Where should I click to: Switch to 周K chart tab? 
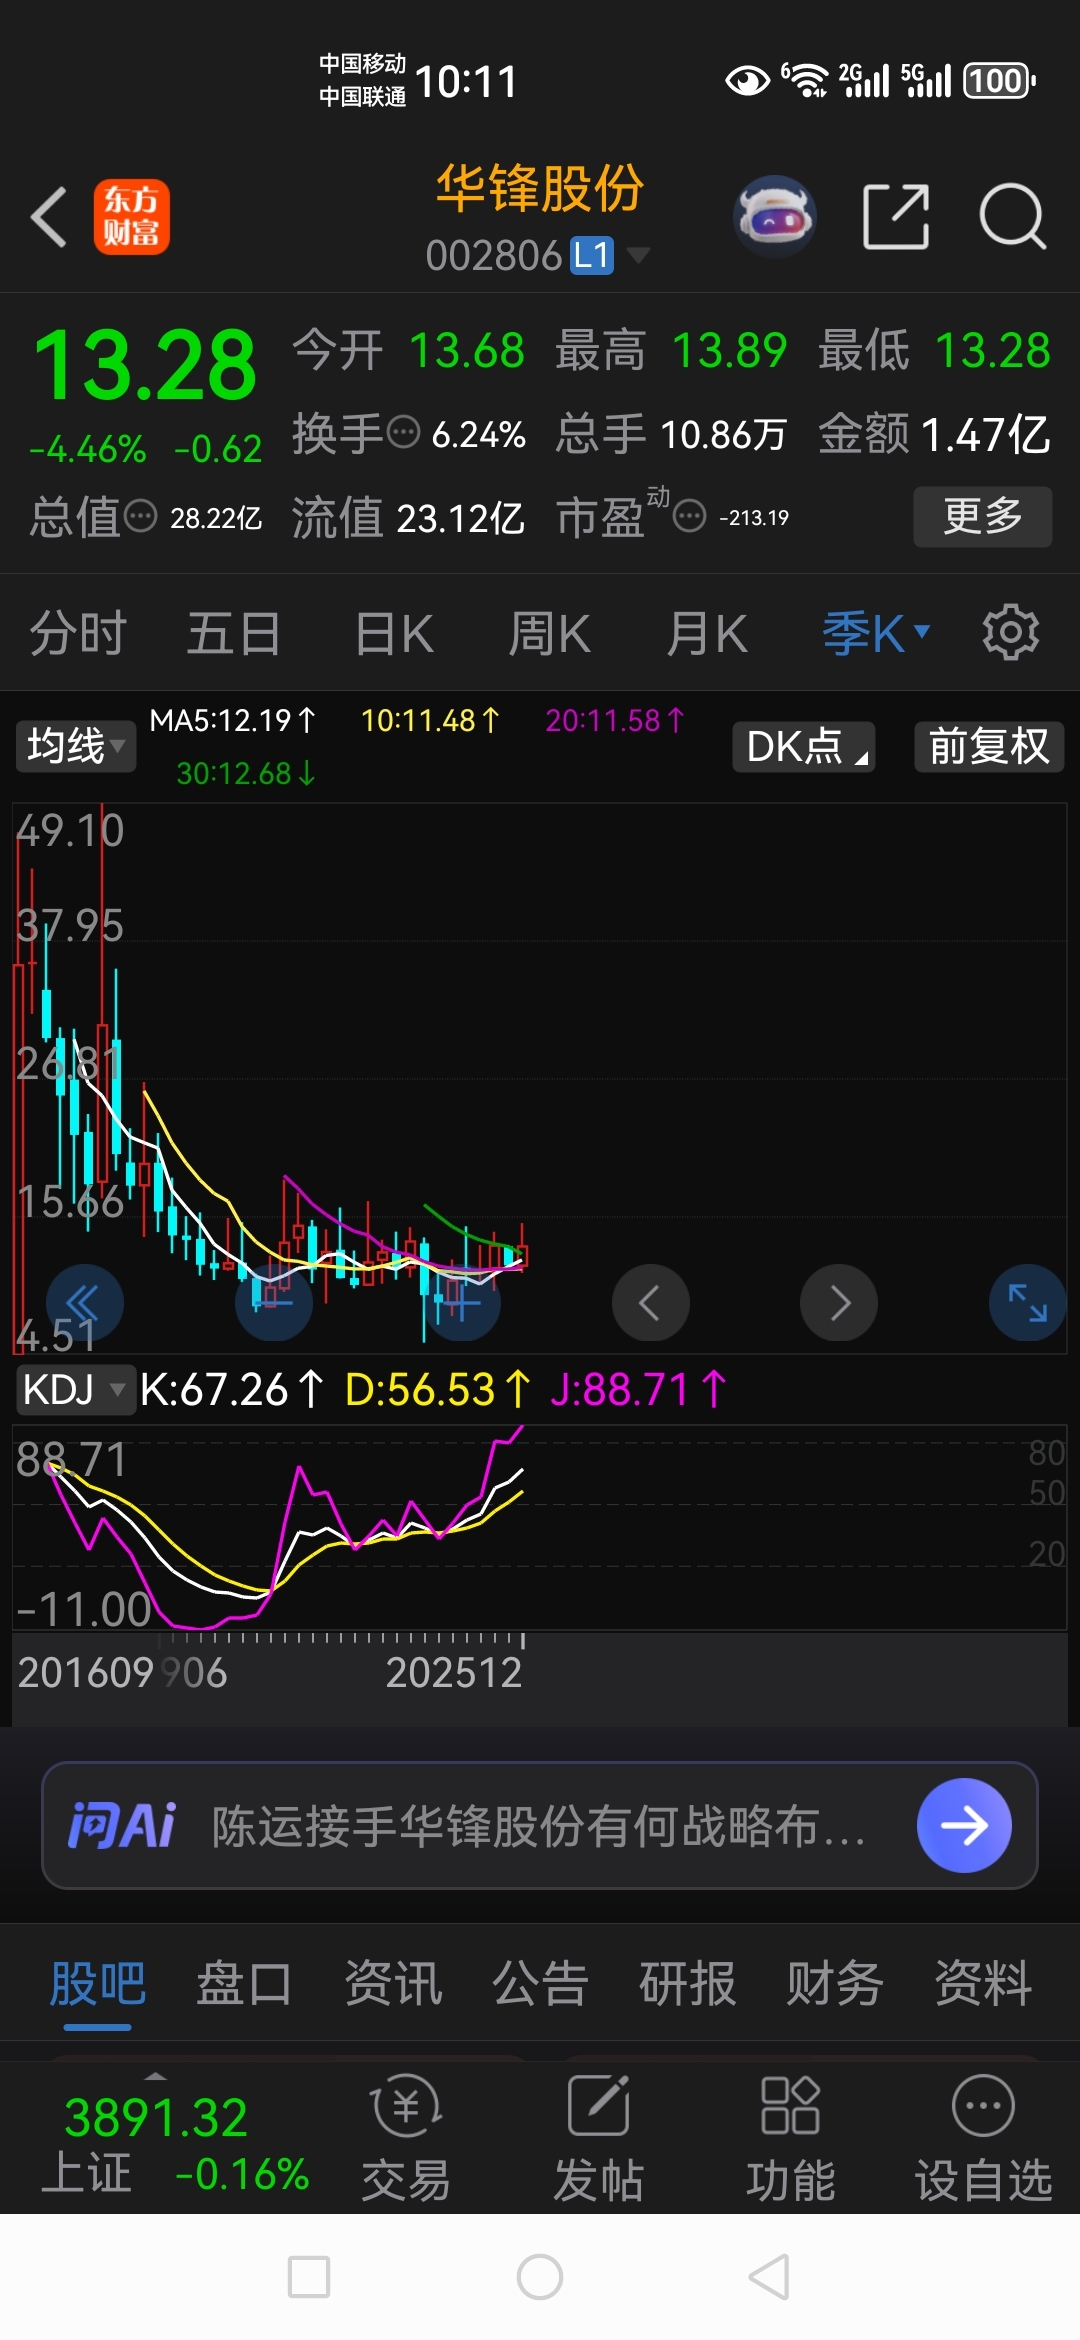[x=549, y=634]
